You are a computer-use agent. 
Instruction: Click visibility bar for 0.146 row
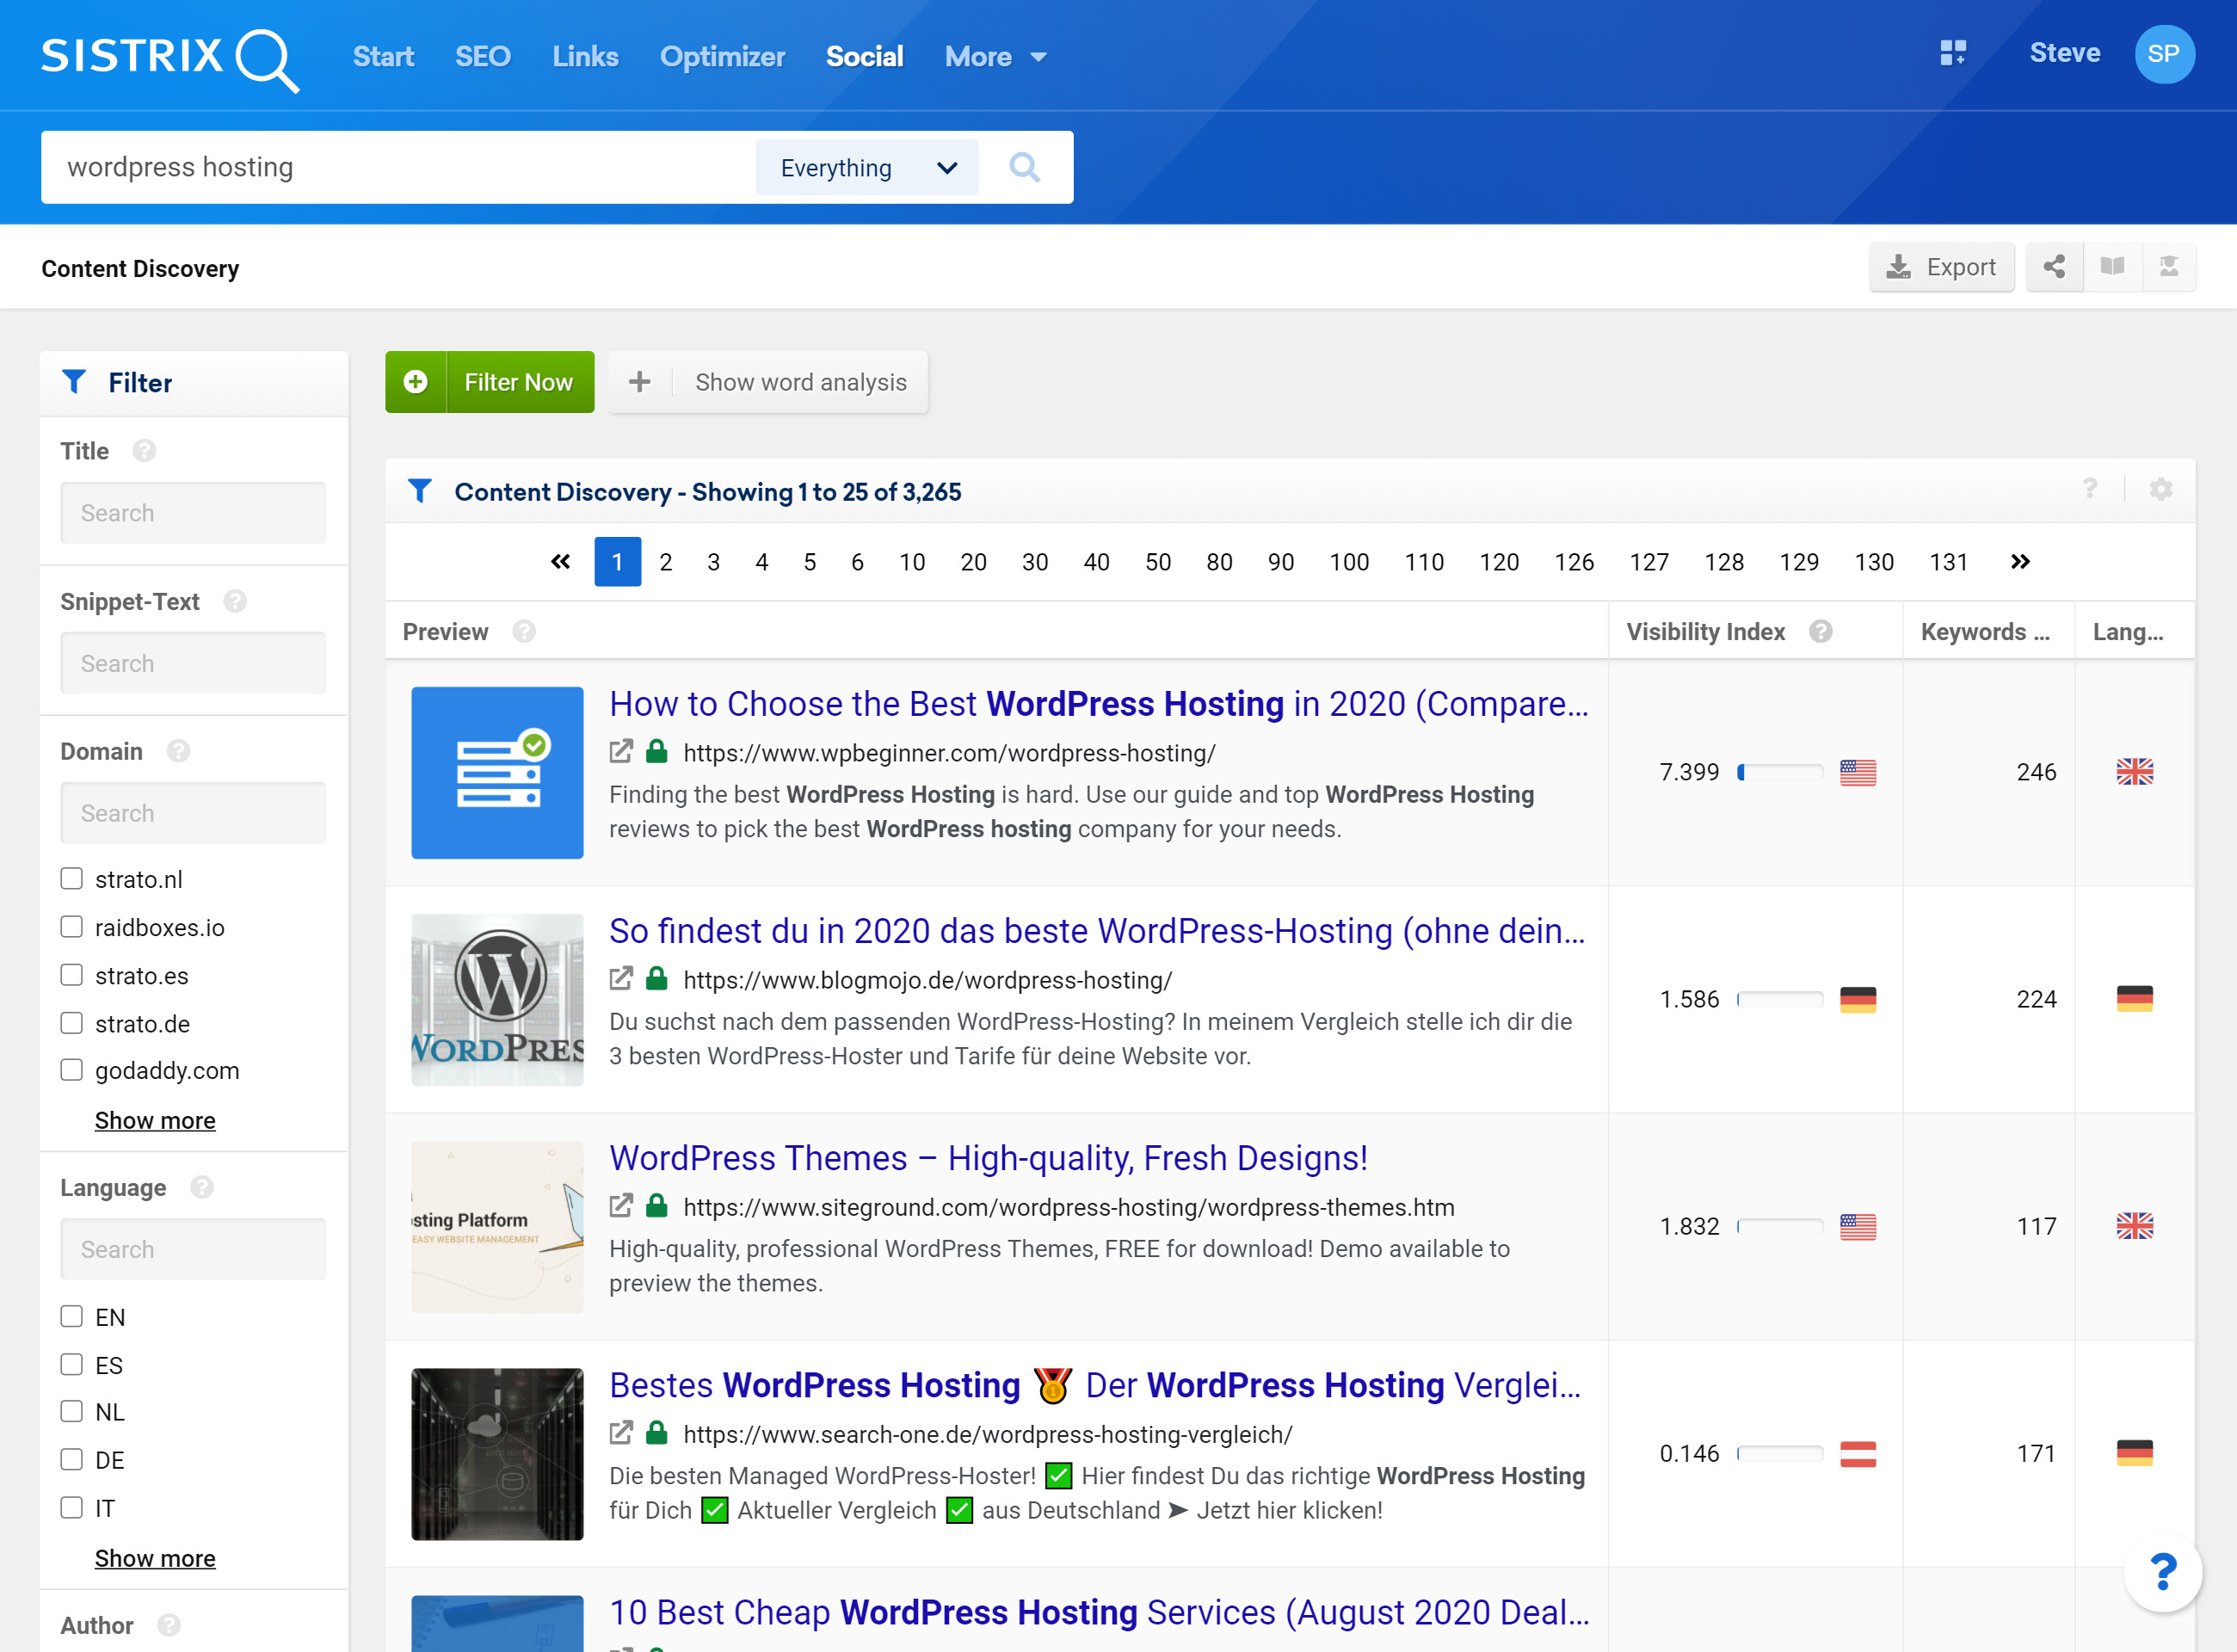tap(1780, 1453)
